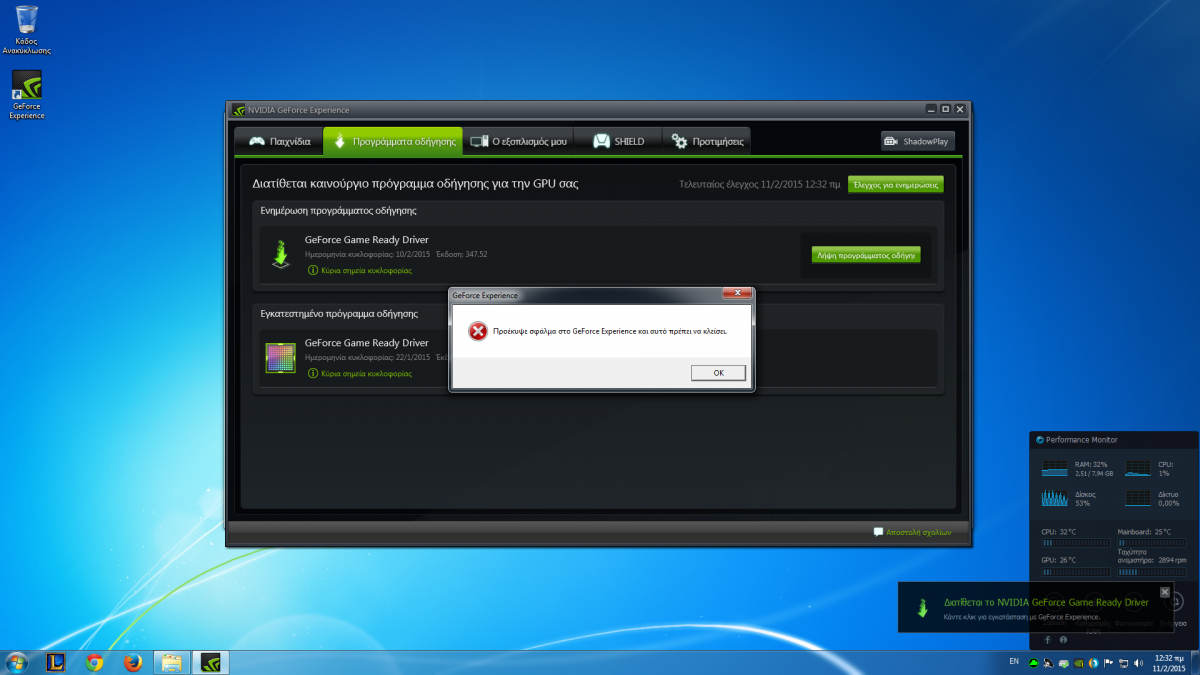The width and height of the screenshot is (1200, 675).
Task: Click the Performance Monitor title icon
Action: (1040, 440)
